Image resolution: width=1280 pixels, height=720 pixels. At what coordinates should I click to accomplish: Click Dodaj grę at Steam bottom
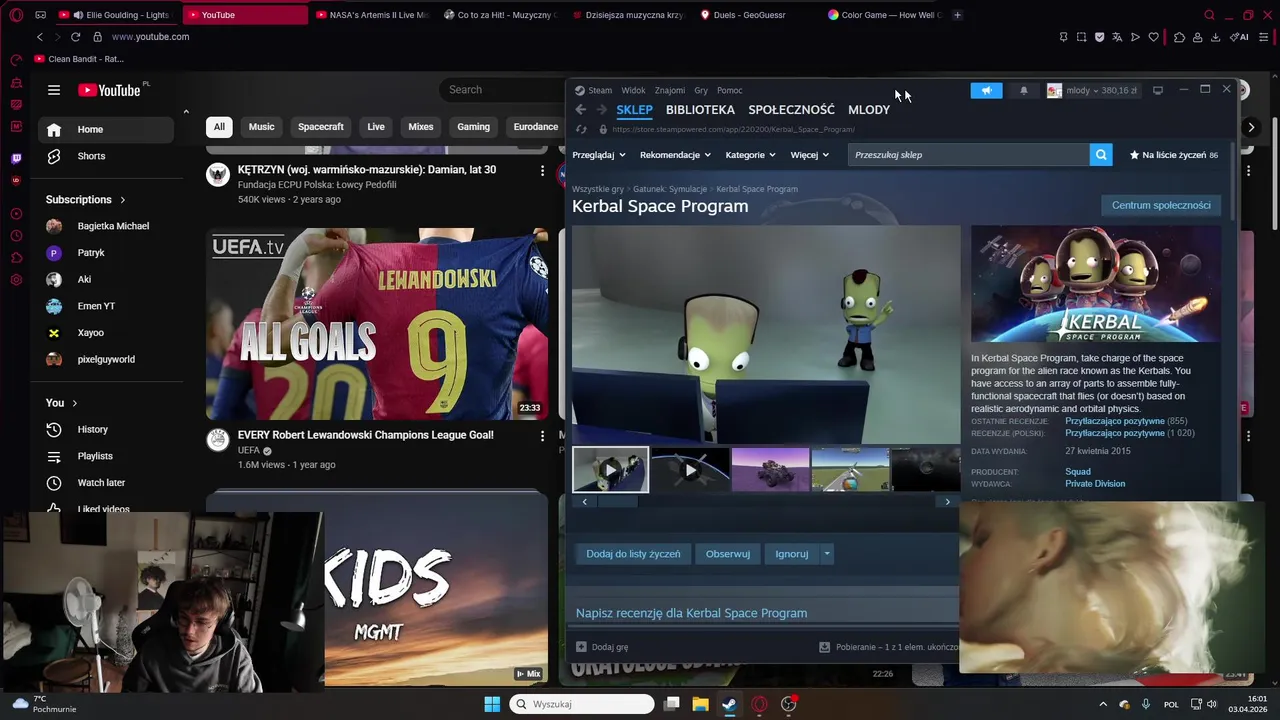click(x=602, y=647)
